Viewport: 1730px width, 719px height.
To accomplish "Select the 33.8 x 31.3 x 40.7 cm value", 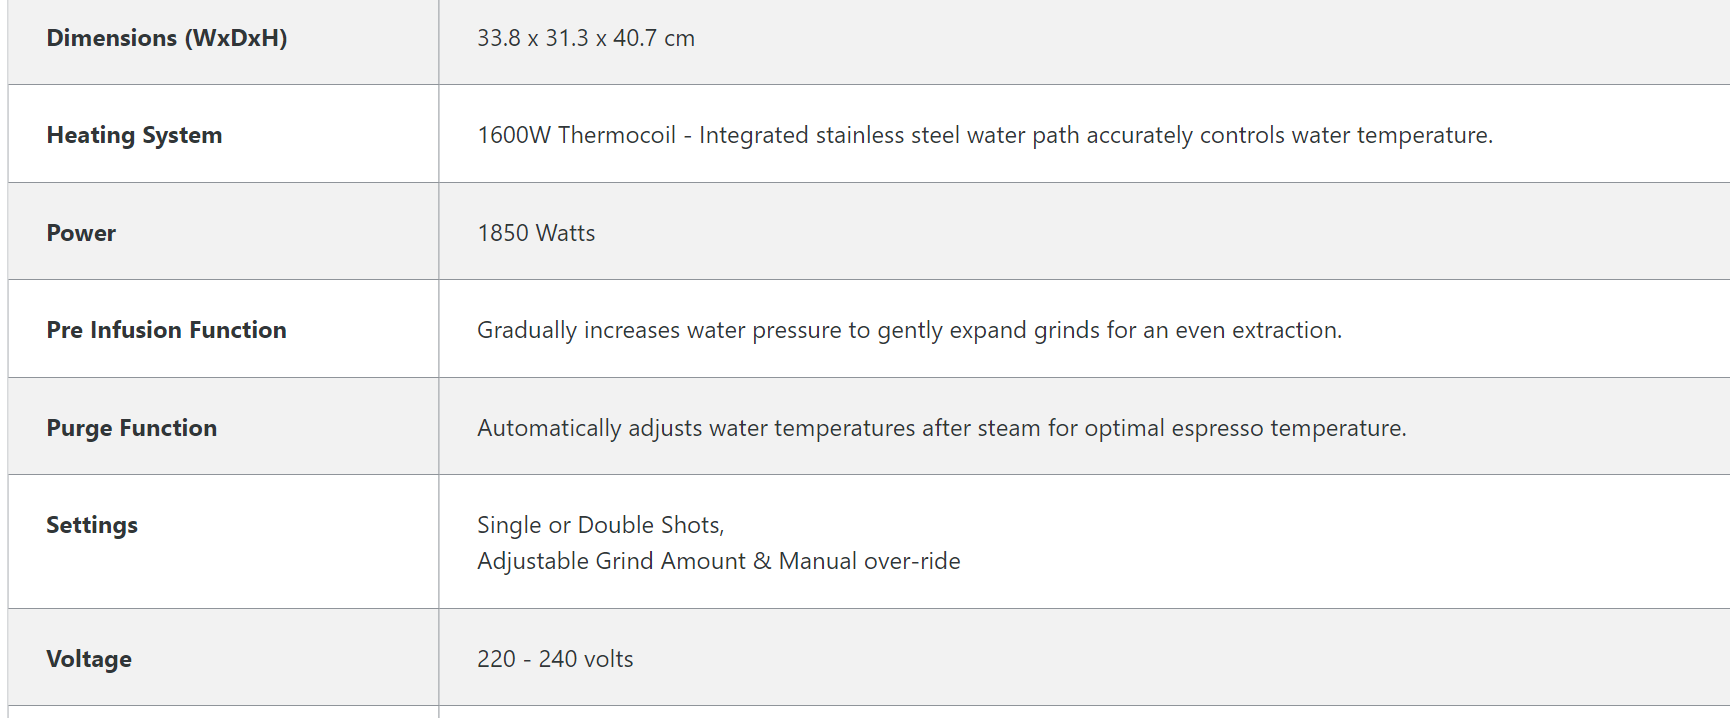I will coord(585,38).
